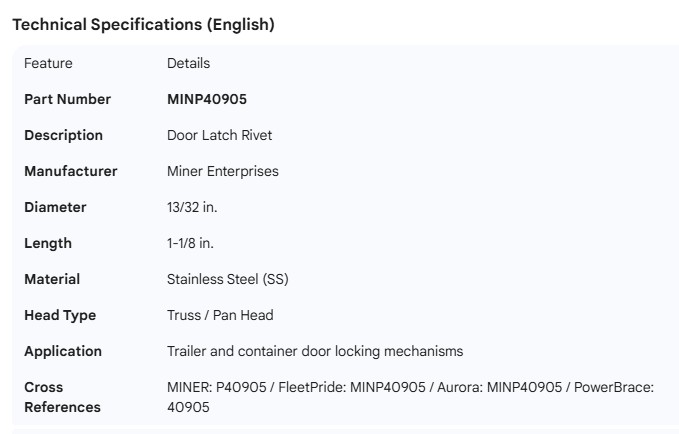The width and height of the screenshot is (679, 434).
Task: Select the Head Type row label
Action: pos(60,315)
